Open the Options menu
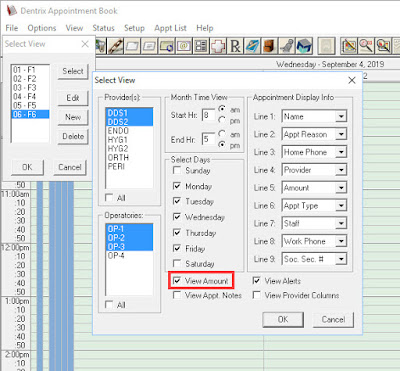This screenshot has width=400, height=371. tap(42, 28)
